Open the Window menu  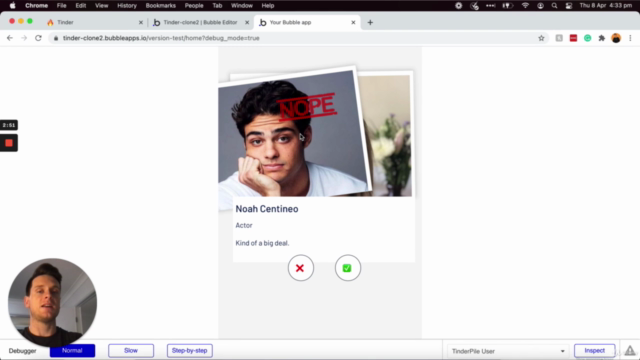coord(242,6)
